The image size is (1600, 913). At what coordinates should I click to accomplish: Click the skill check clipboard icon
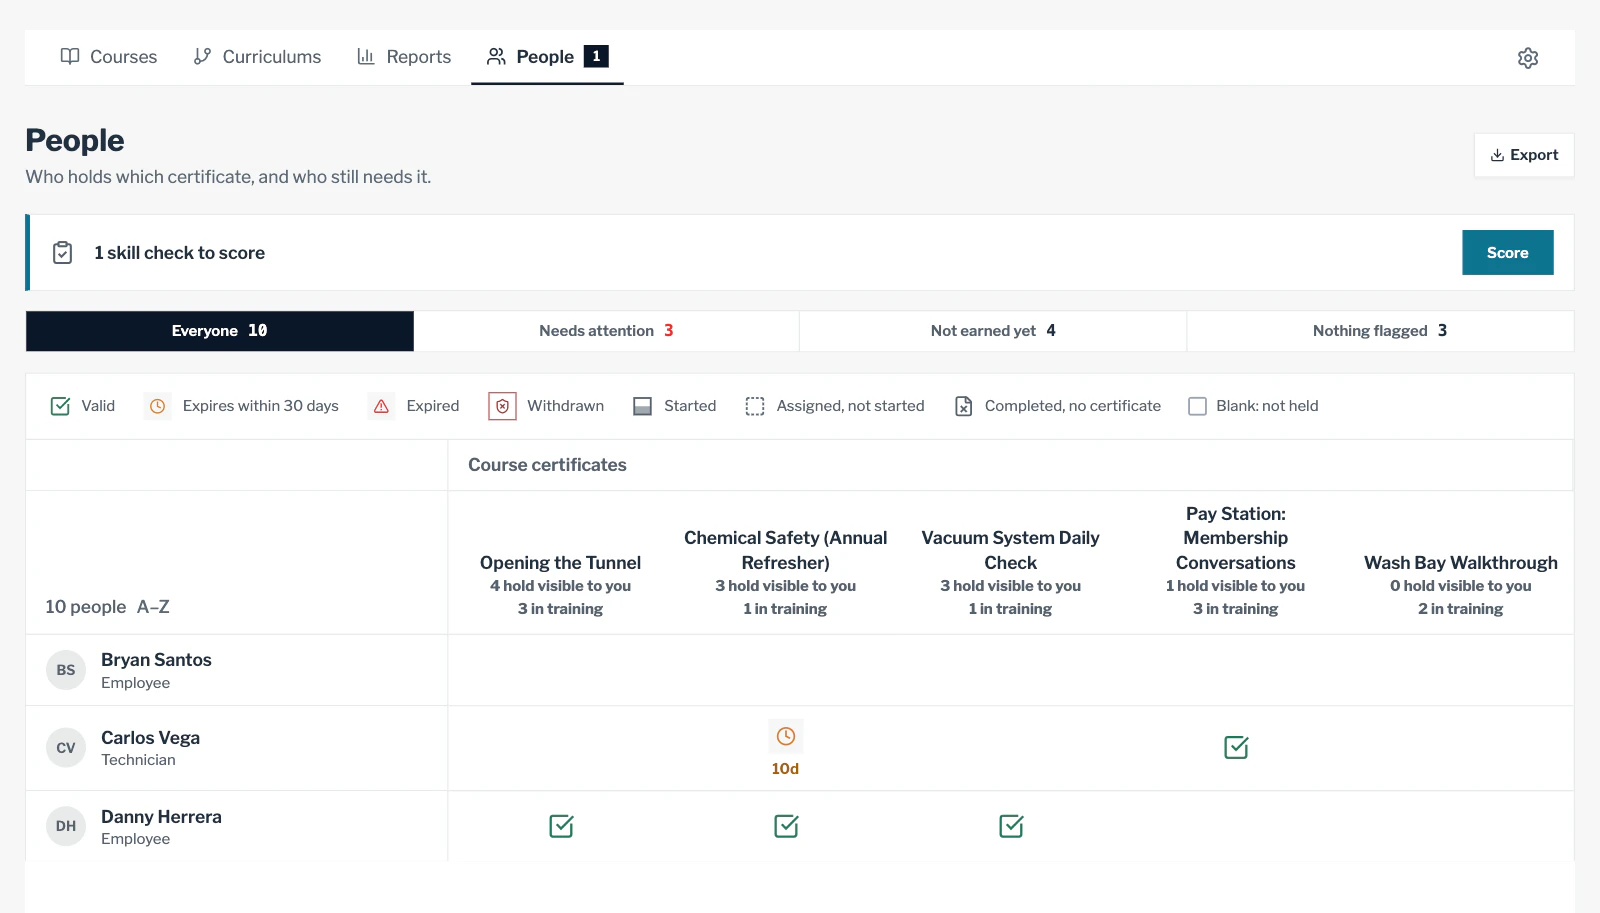pyautogui.click(x=62, y=253)
